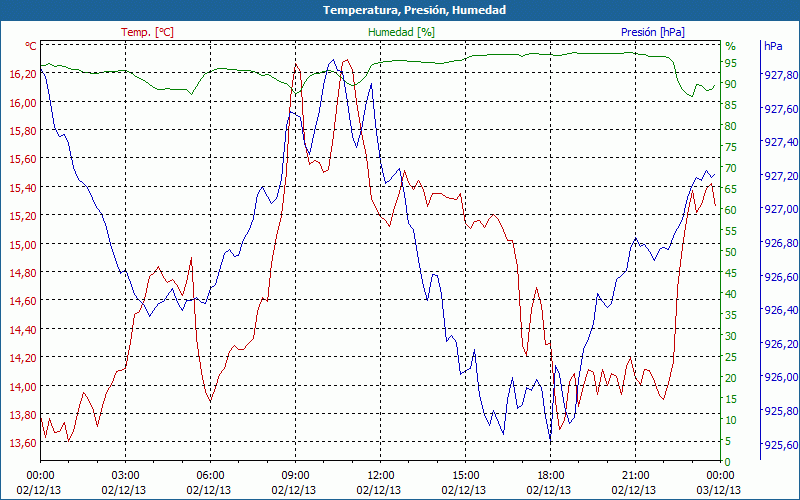Click the temperature axis value '16,00'
Screen dimensions: 800x500
[23, 103]
